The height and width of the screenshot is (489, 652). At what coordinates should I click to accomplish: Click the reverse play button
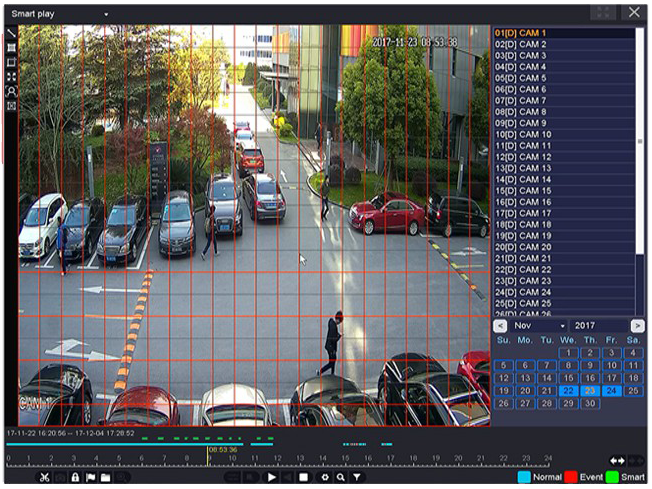tap(288, 477)
